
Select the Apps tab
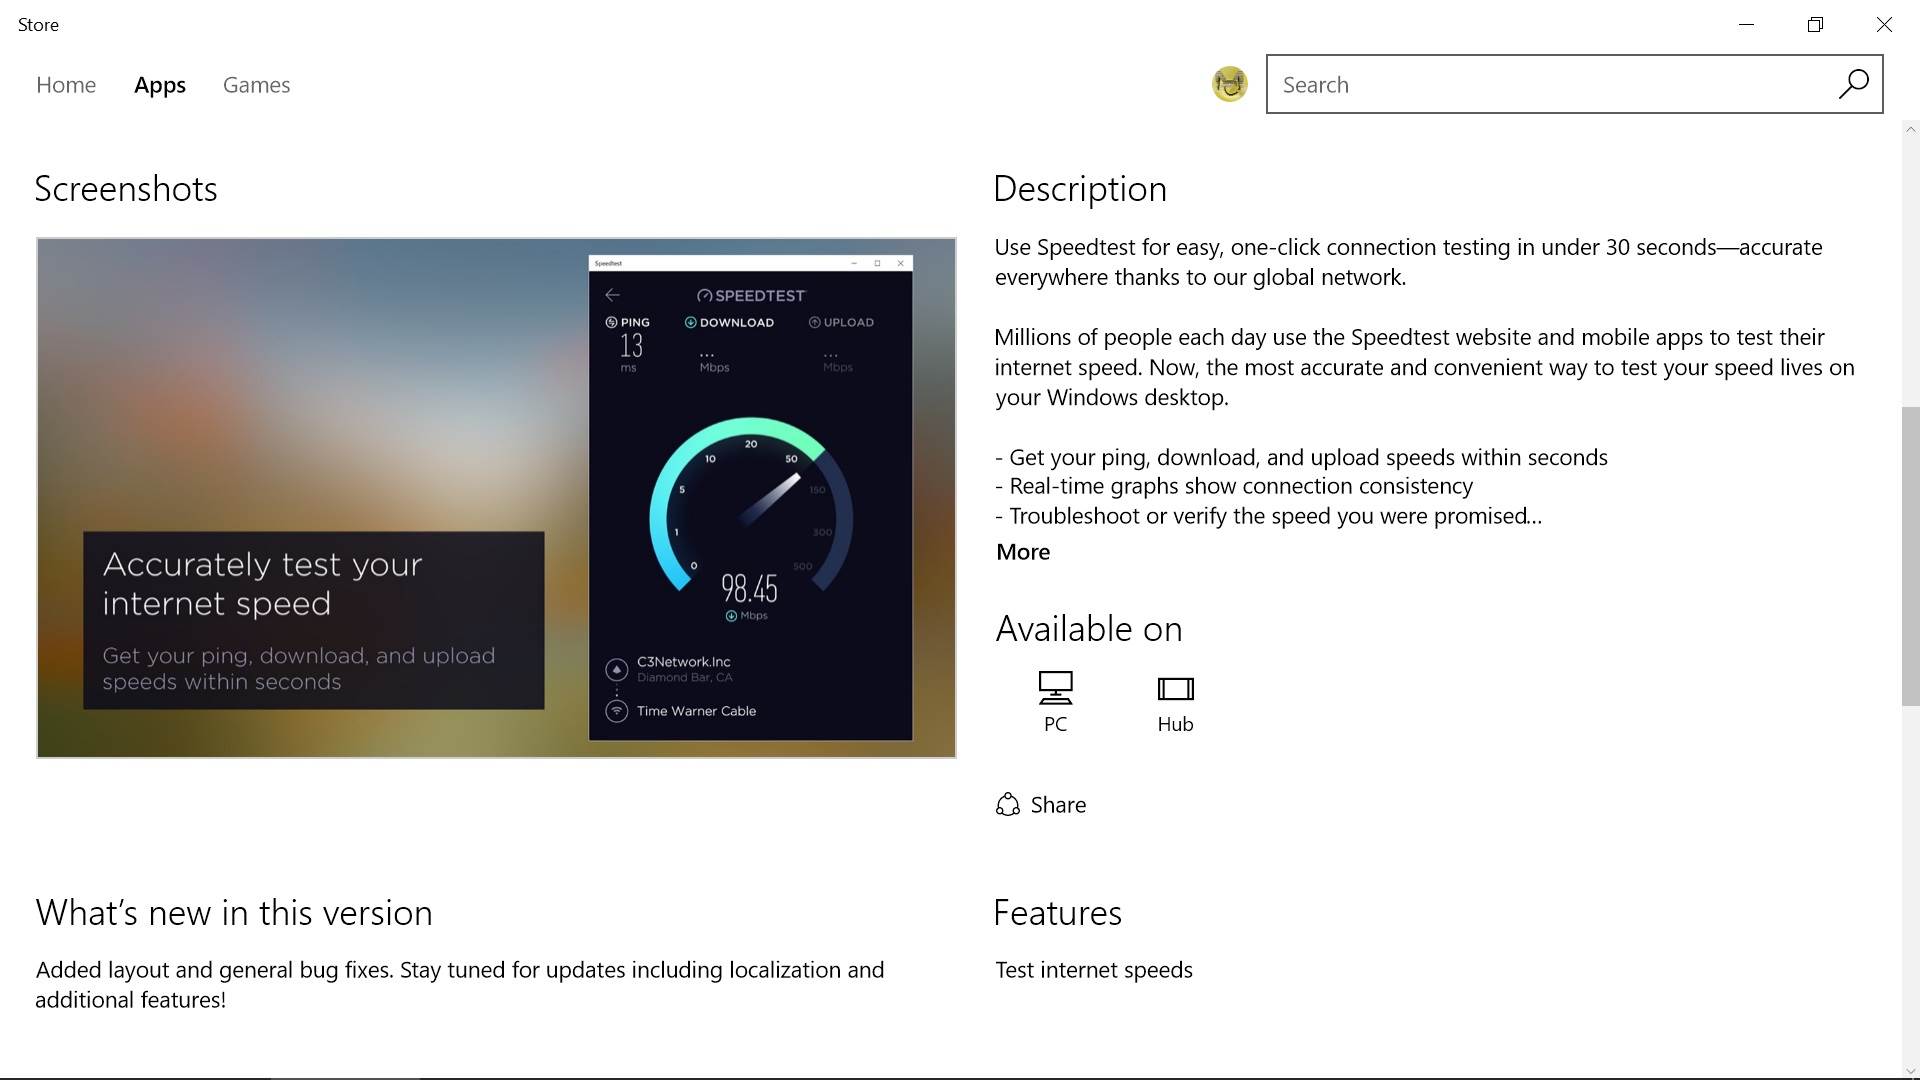pyautogui.click(x=160, y=85)
